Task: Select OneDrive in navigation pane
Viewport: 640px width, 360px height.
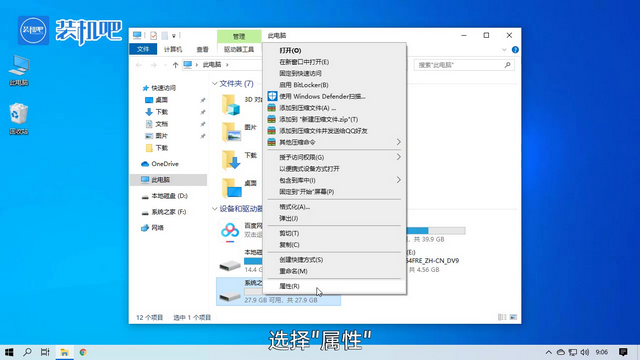Action: click(x=164, y=164)
